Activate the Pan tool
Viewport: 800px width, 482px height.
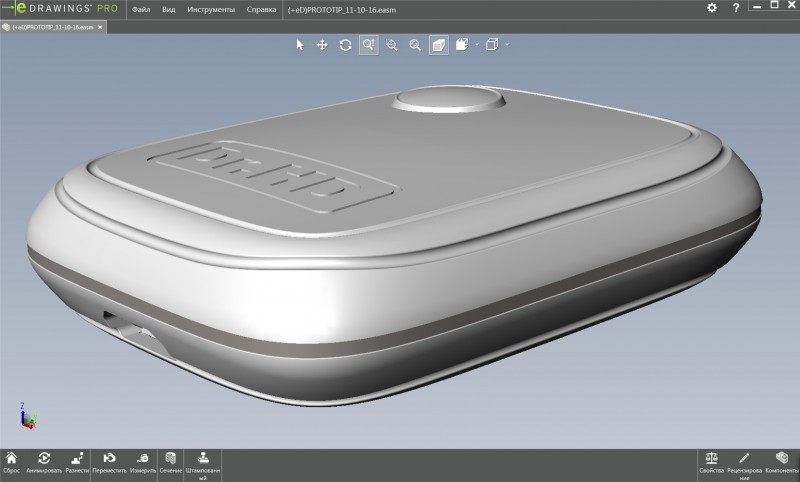322,45
